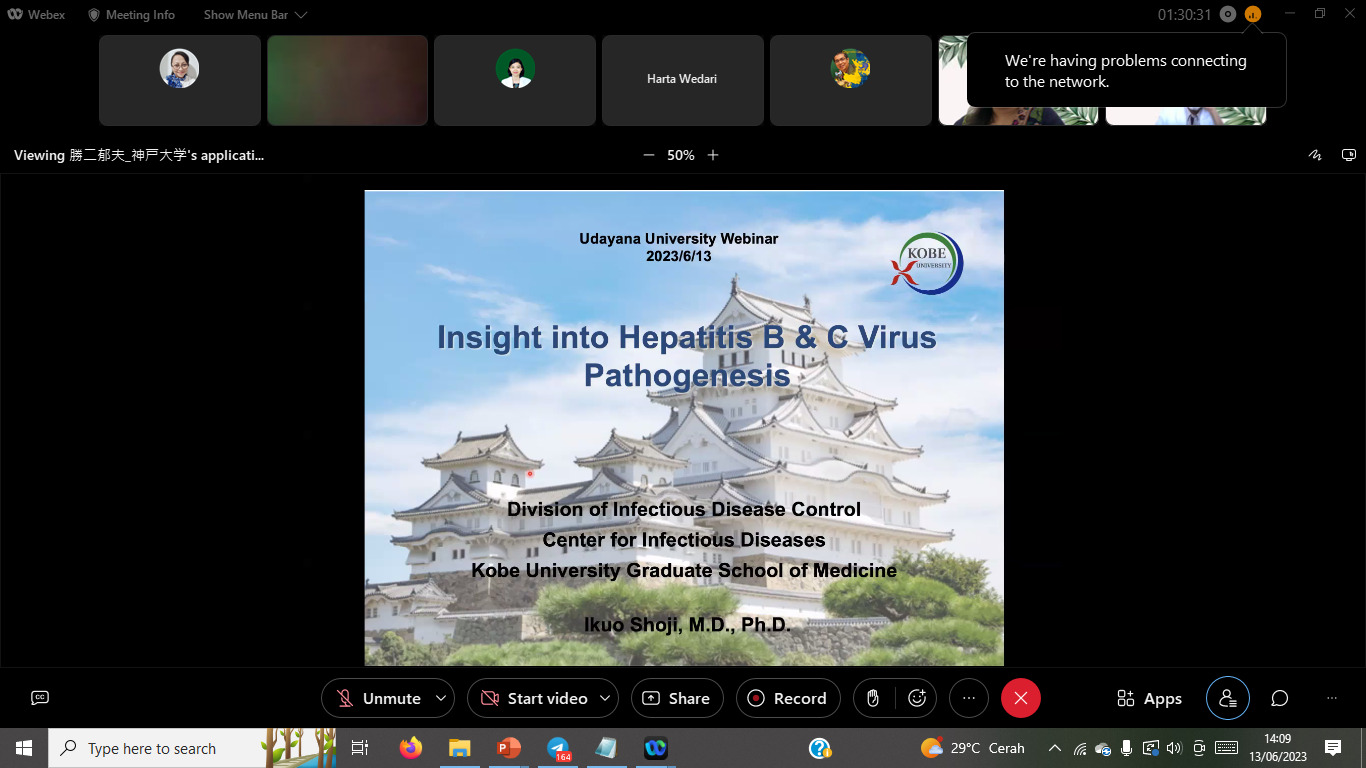The width and height of the screenshot is (1366, 768).
Task: Select Harta Wedari participant tile
Action: click(x=682, y=80)
